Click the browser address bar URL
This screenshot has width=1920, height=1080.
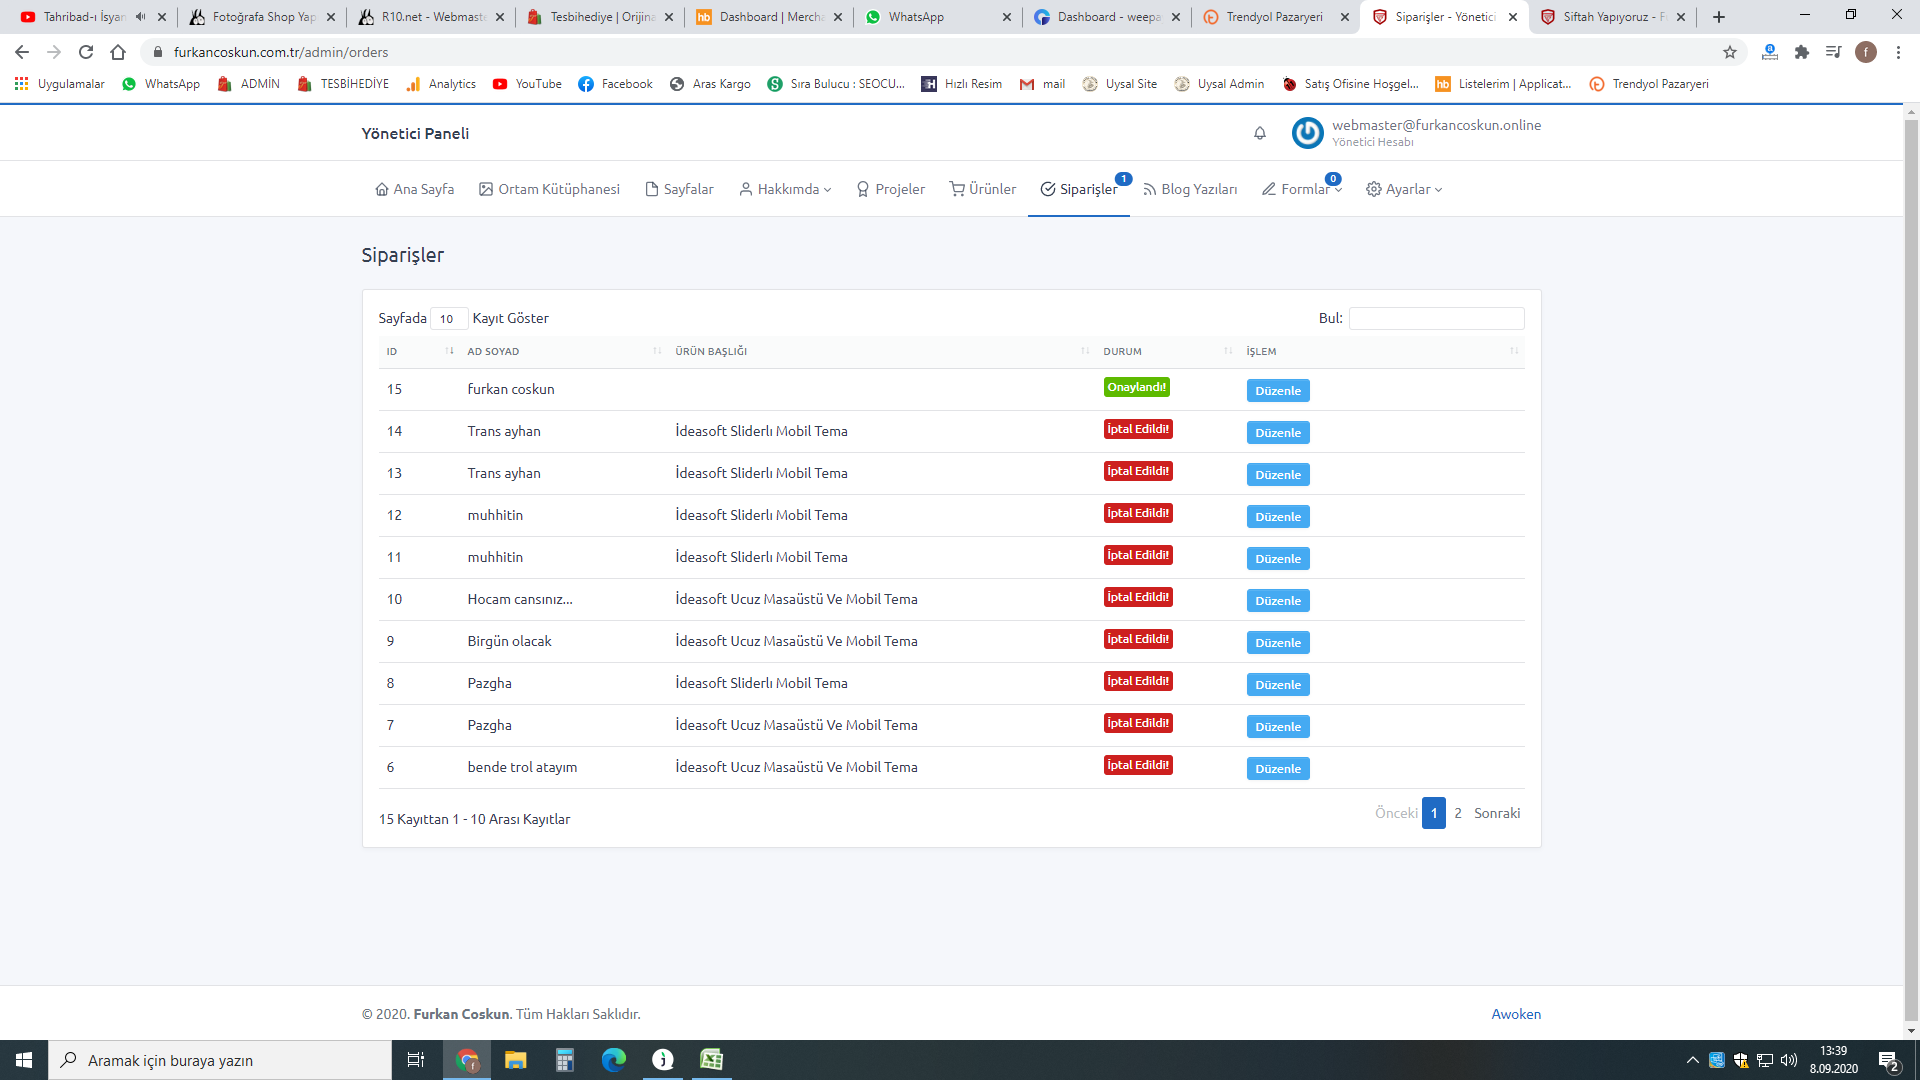[281, 52]
